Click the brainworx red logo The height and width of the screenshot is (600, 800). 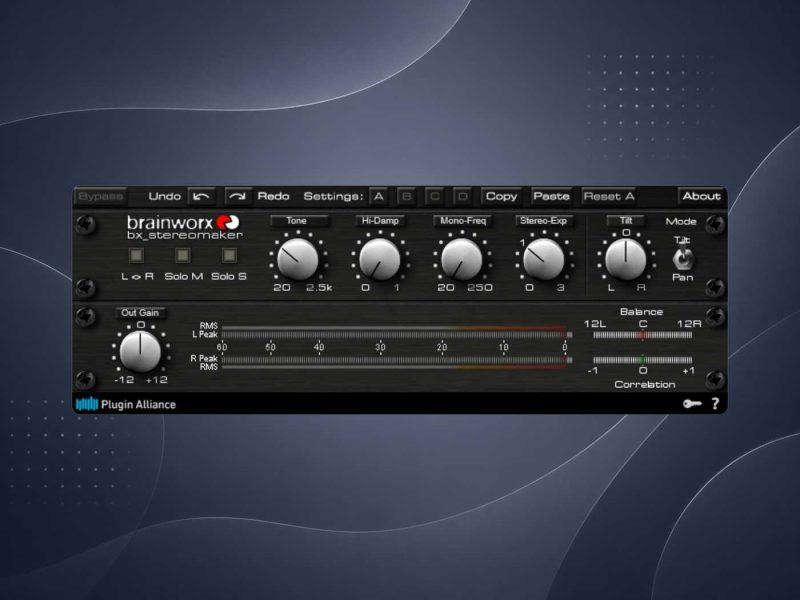pyautogui.click(x=228, y=222)
